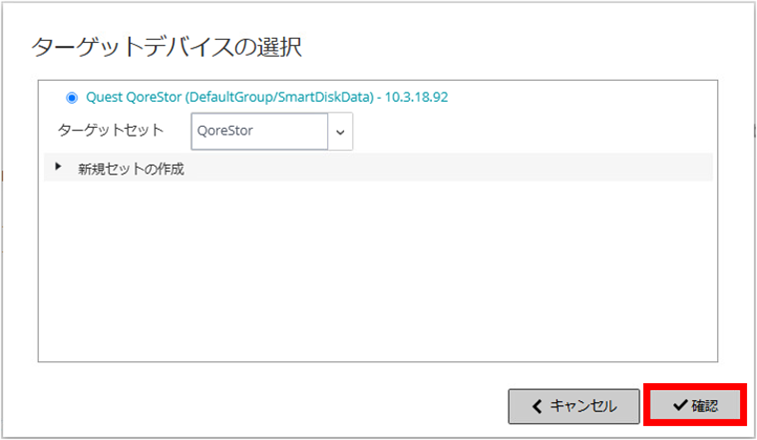Click the ターゲットデバイスの選択 dialog title
The image size is (757, 440).
point(167,47)
